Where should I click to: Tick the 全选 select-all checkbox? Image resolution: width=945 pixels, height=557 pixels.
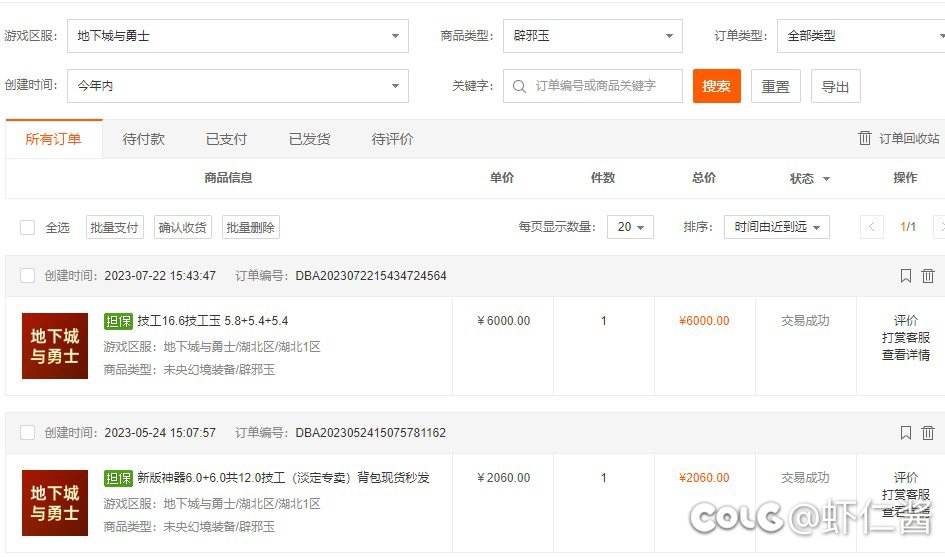(x=27, y=227)
